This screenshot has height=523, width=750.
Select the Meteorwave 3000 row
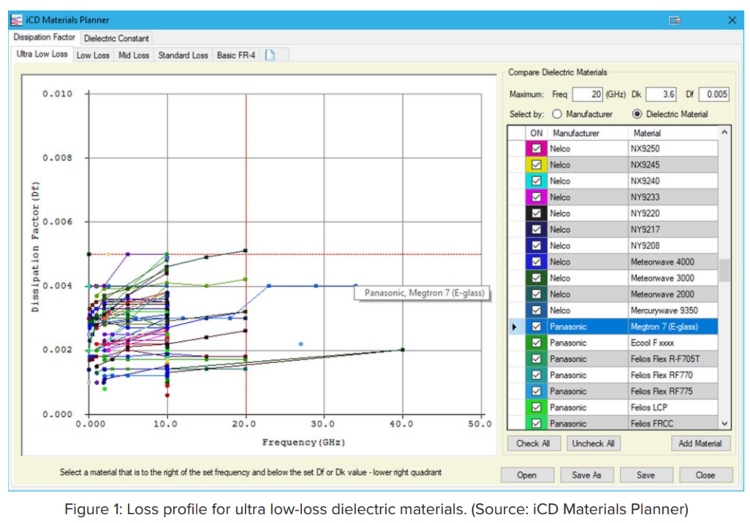click(x=613, y=278)
